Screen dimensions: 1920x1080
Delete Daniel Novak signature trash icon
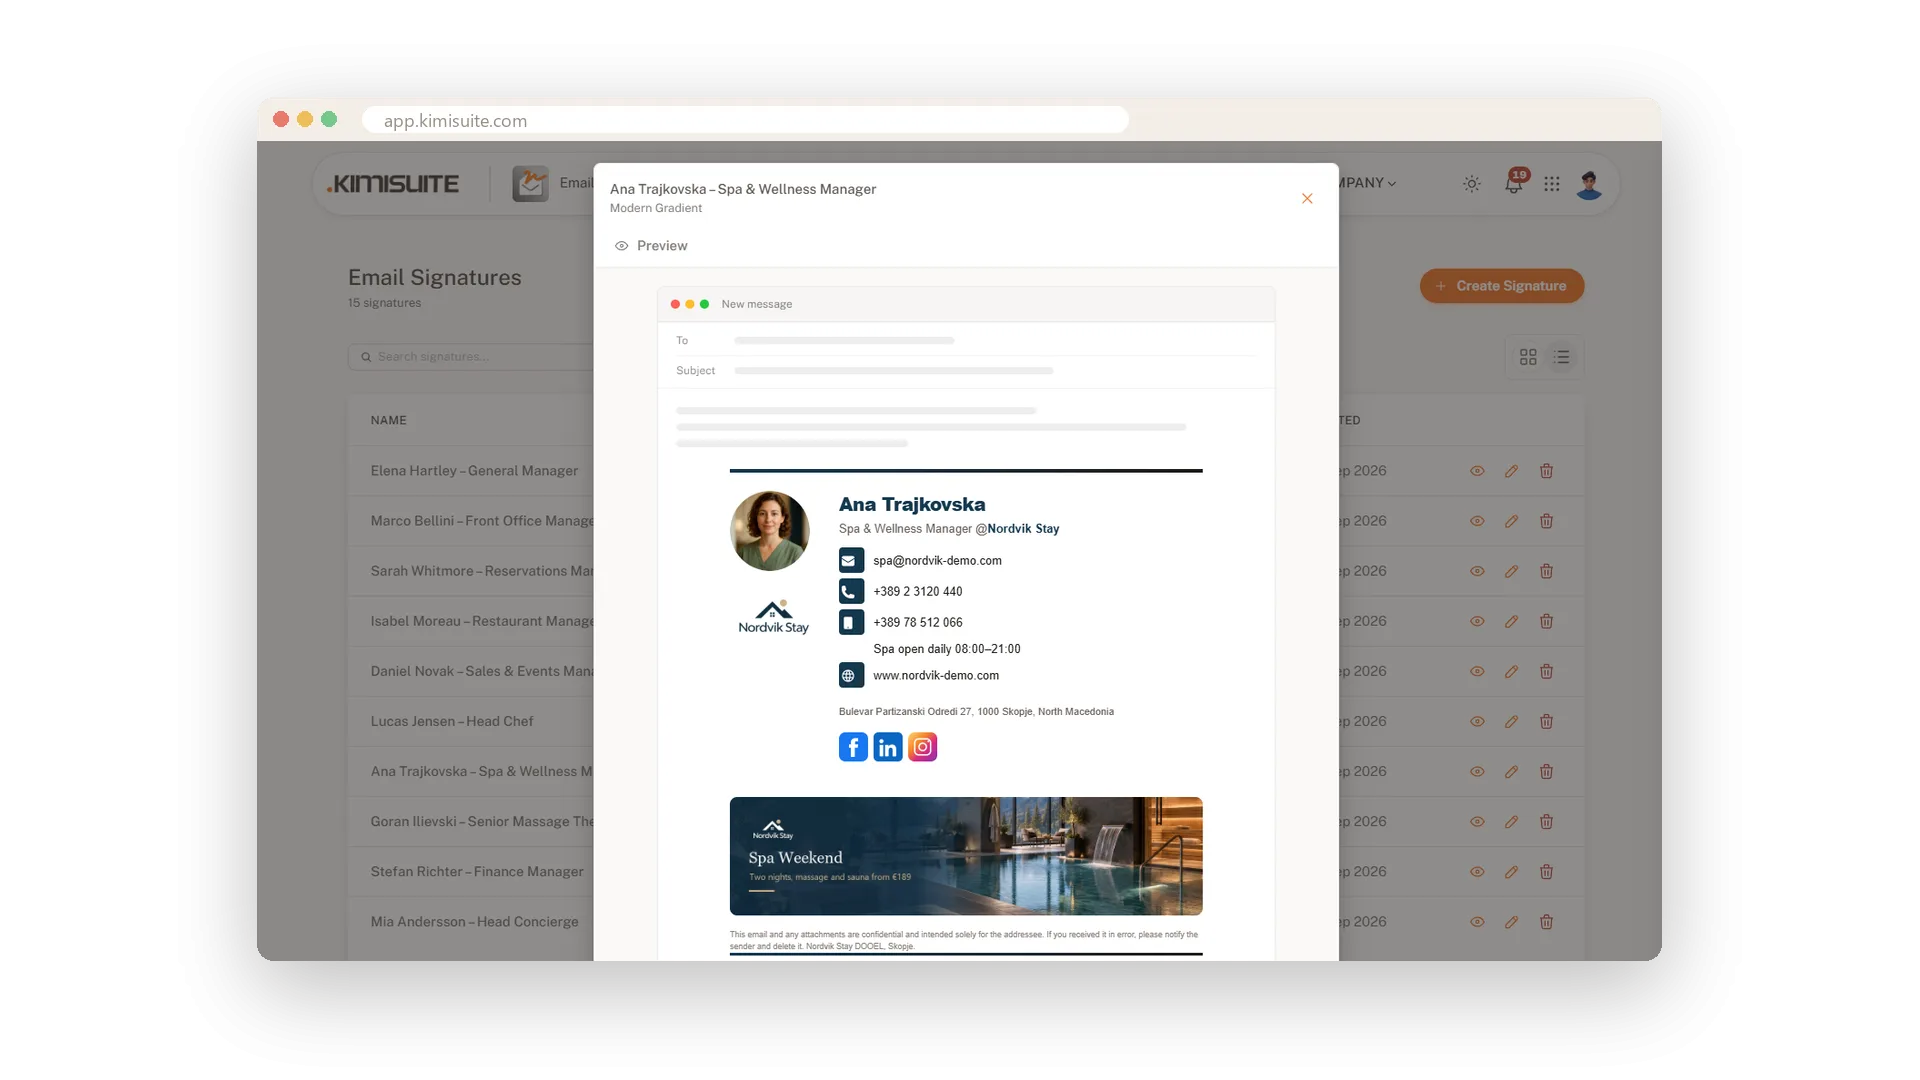[x=1546, y=671]
